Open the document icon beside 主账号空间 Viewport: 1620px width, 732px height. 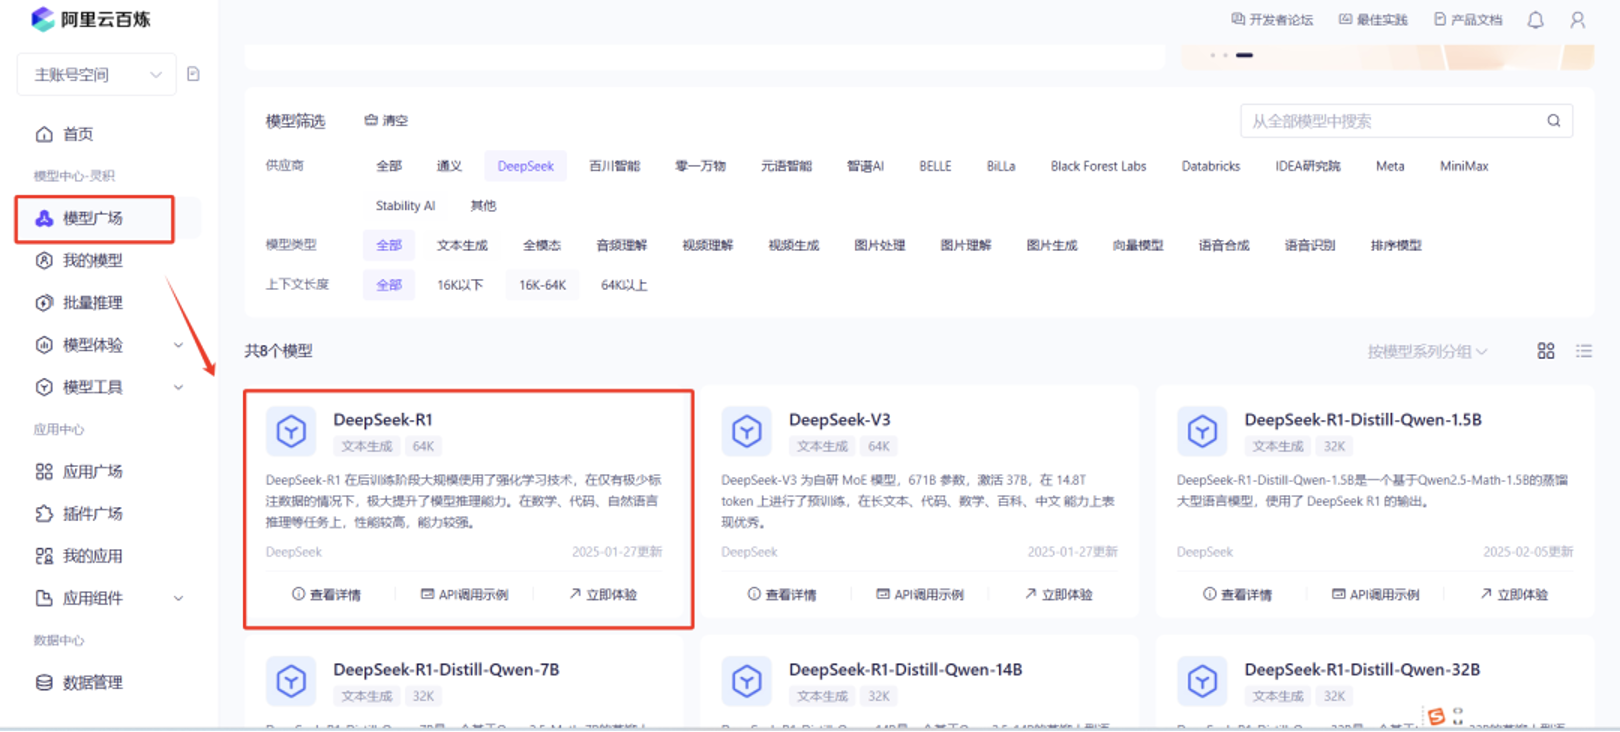click(x=193, y=74)
